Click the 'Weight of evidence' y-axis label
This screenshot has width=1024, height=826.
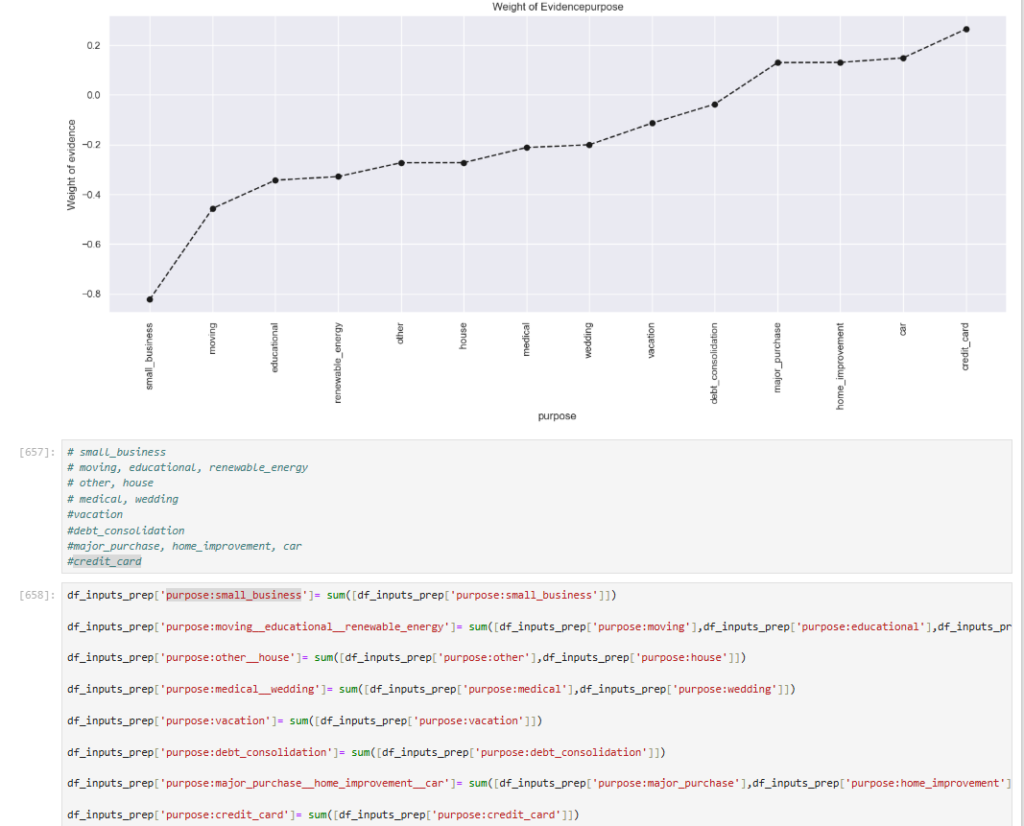pyautogui.click(x=71, y=165)
